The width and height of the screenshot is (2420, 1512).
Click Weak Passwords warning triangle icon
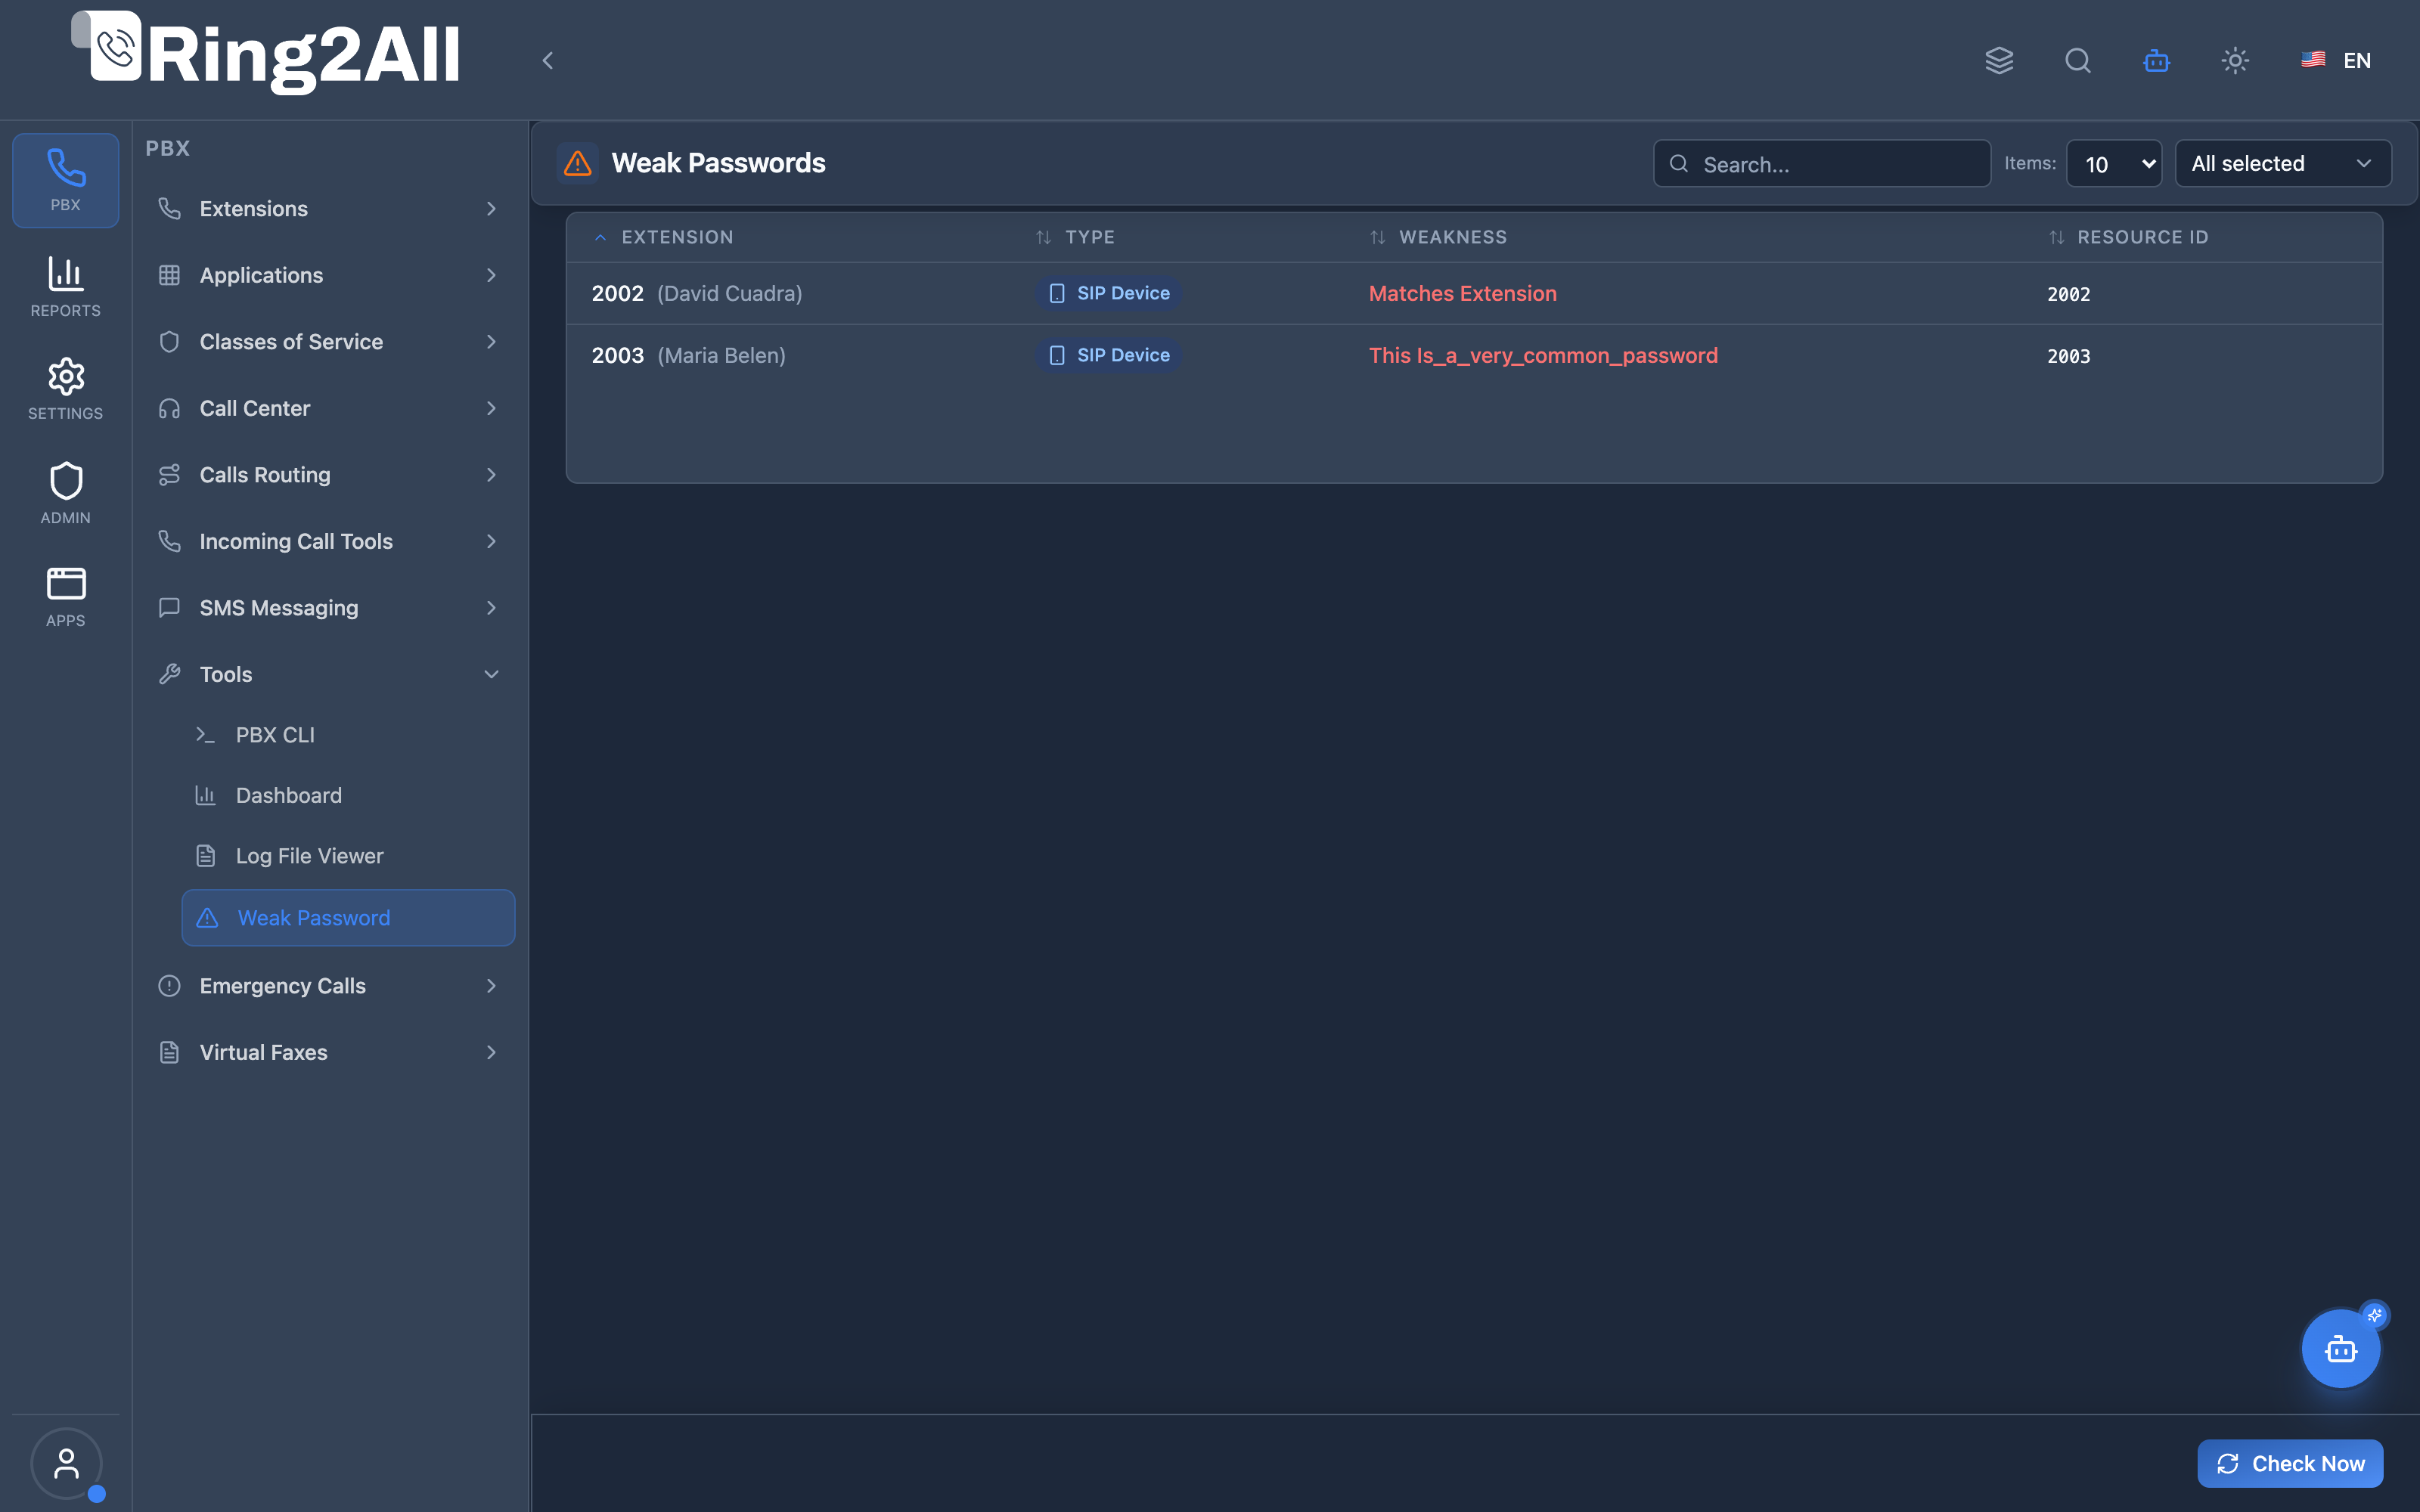click(577, 163)
